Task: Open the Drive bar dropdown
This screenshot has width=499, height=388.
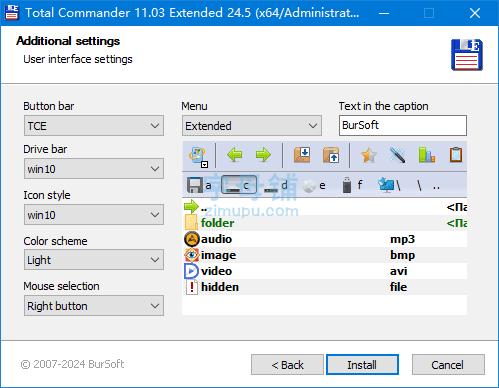Action: (94, 169)
